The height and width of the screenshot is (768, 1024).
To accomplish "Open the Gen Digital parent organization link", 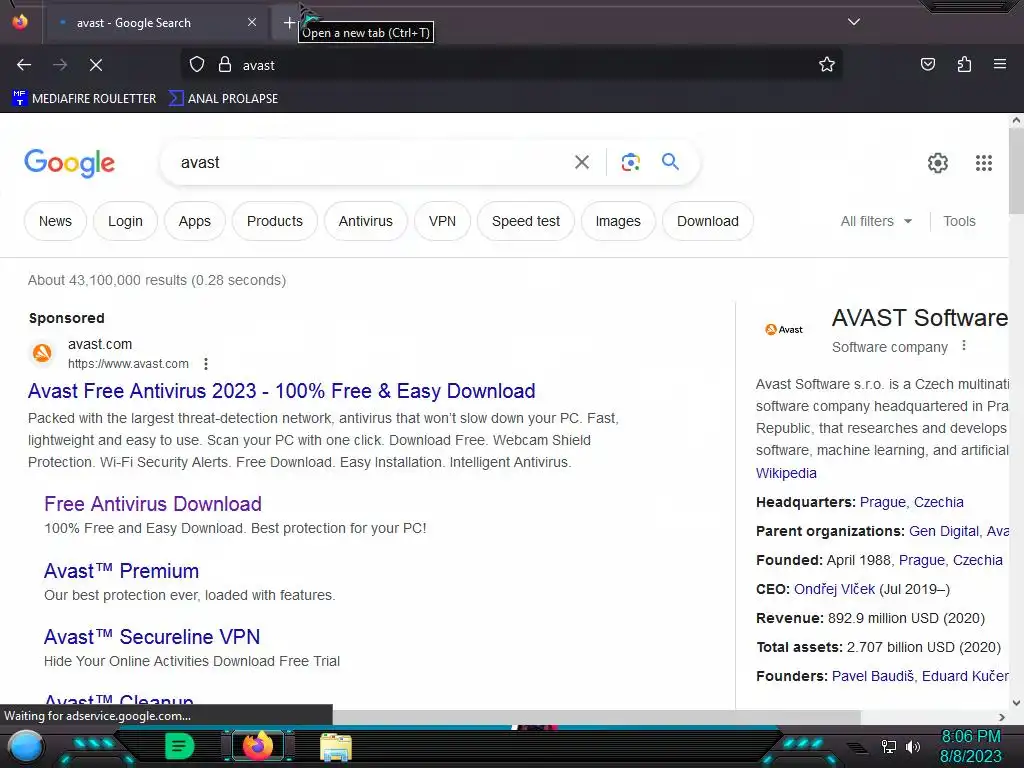I will click(944, 532).
